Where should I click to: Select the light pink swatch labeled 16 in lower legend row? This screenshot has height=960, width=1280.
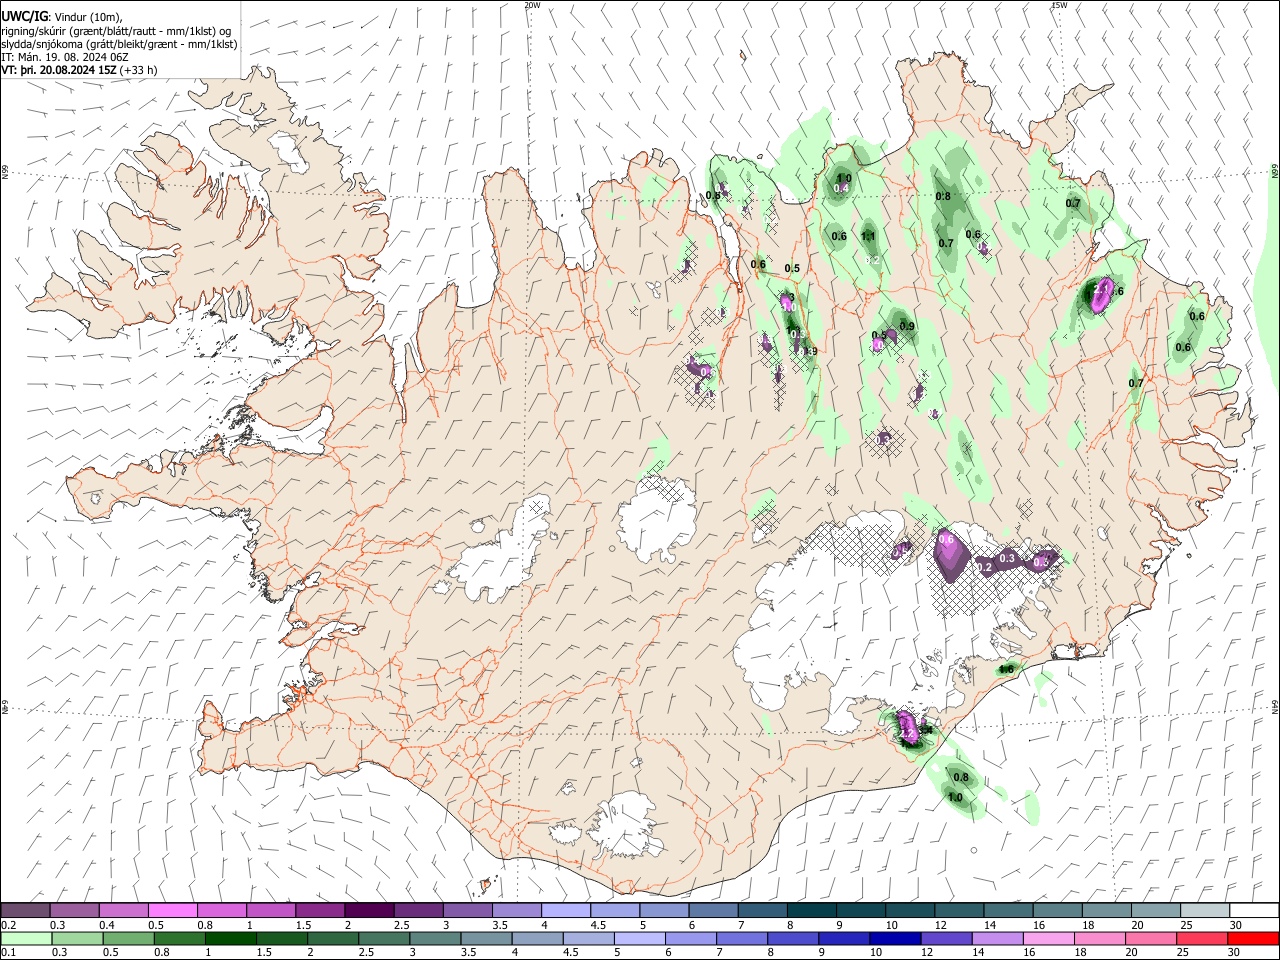click(1049, 938)
